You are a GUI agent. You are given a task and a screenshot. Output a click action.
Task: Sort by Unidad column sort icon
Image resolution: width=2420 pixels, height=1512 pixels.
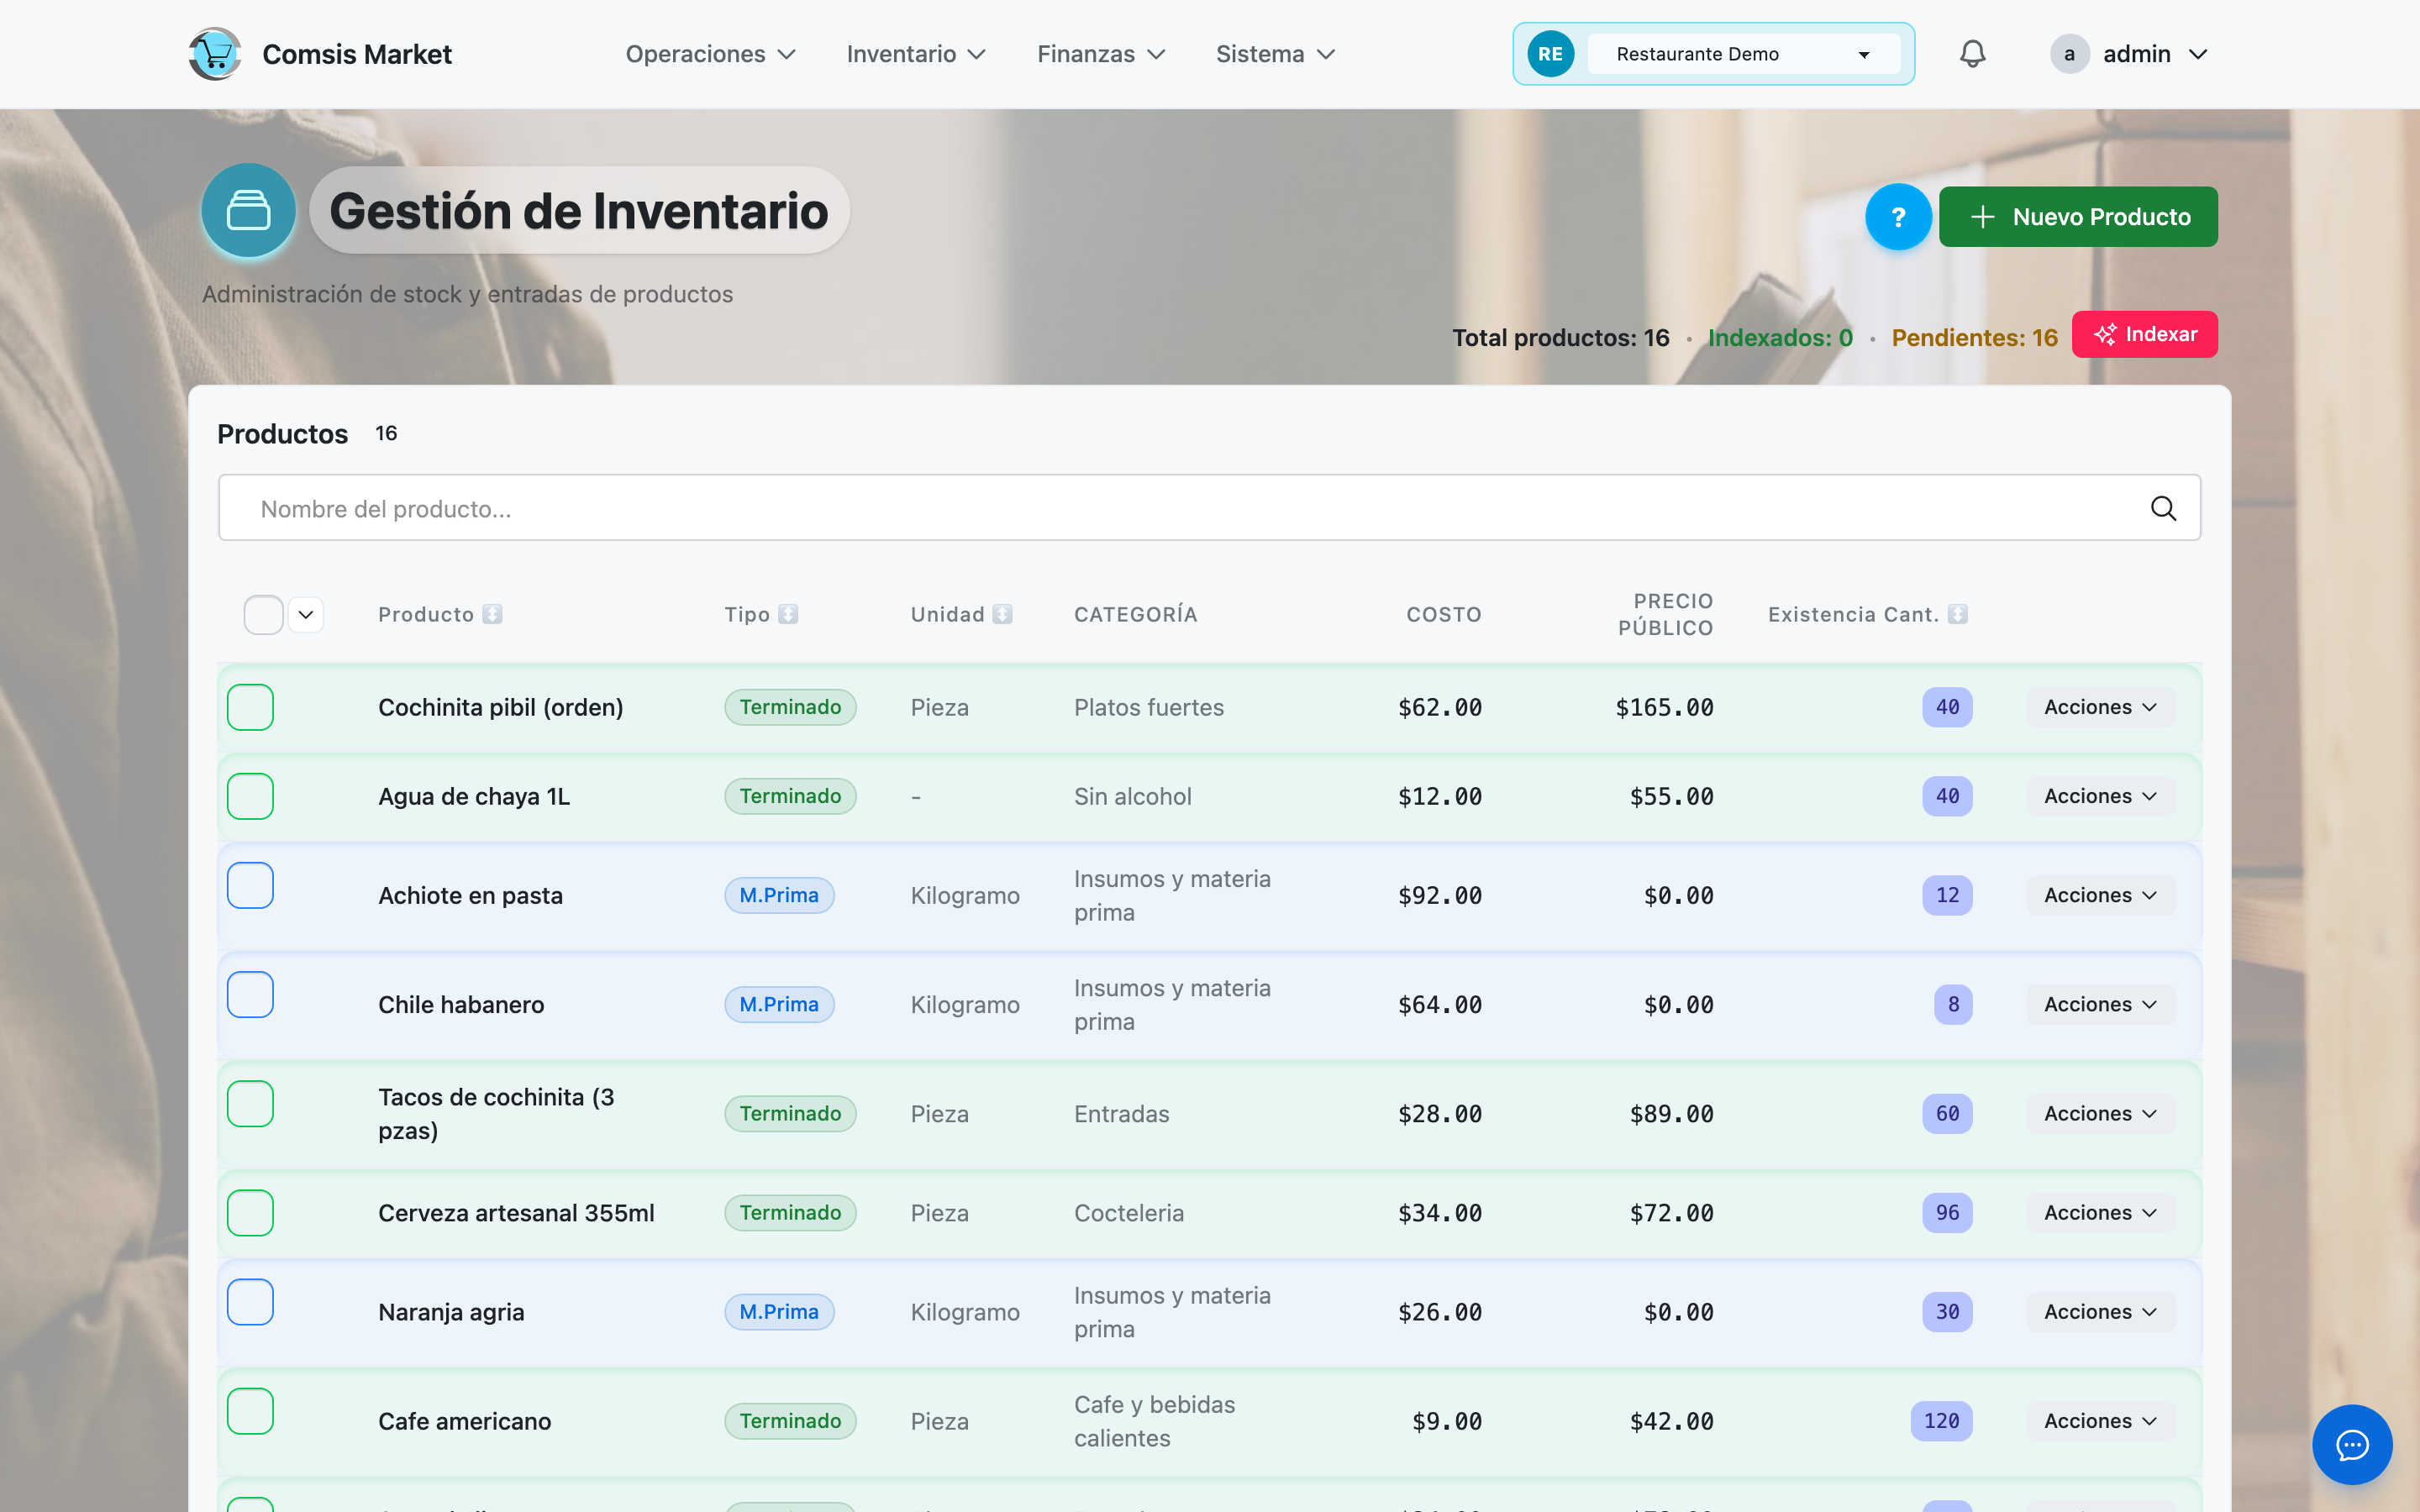click(1002, 614)
